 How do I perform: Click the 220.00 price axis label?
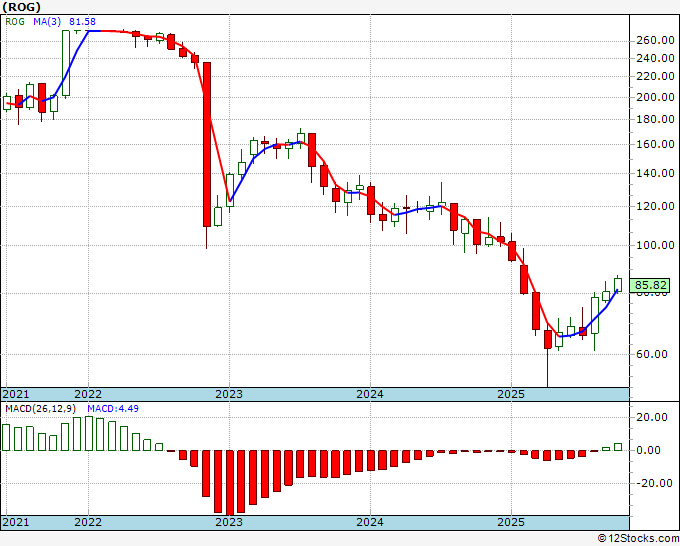pyautogui.click(x=655, y=76)
